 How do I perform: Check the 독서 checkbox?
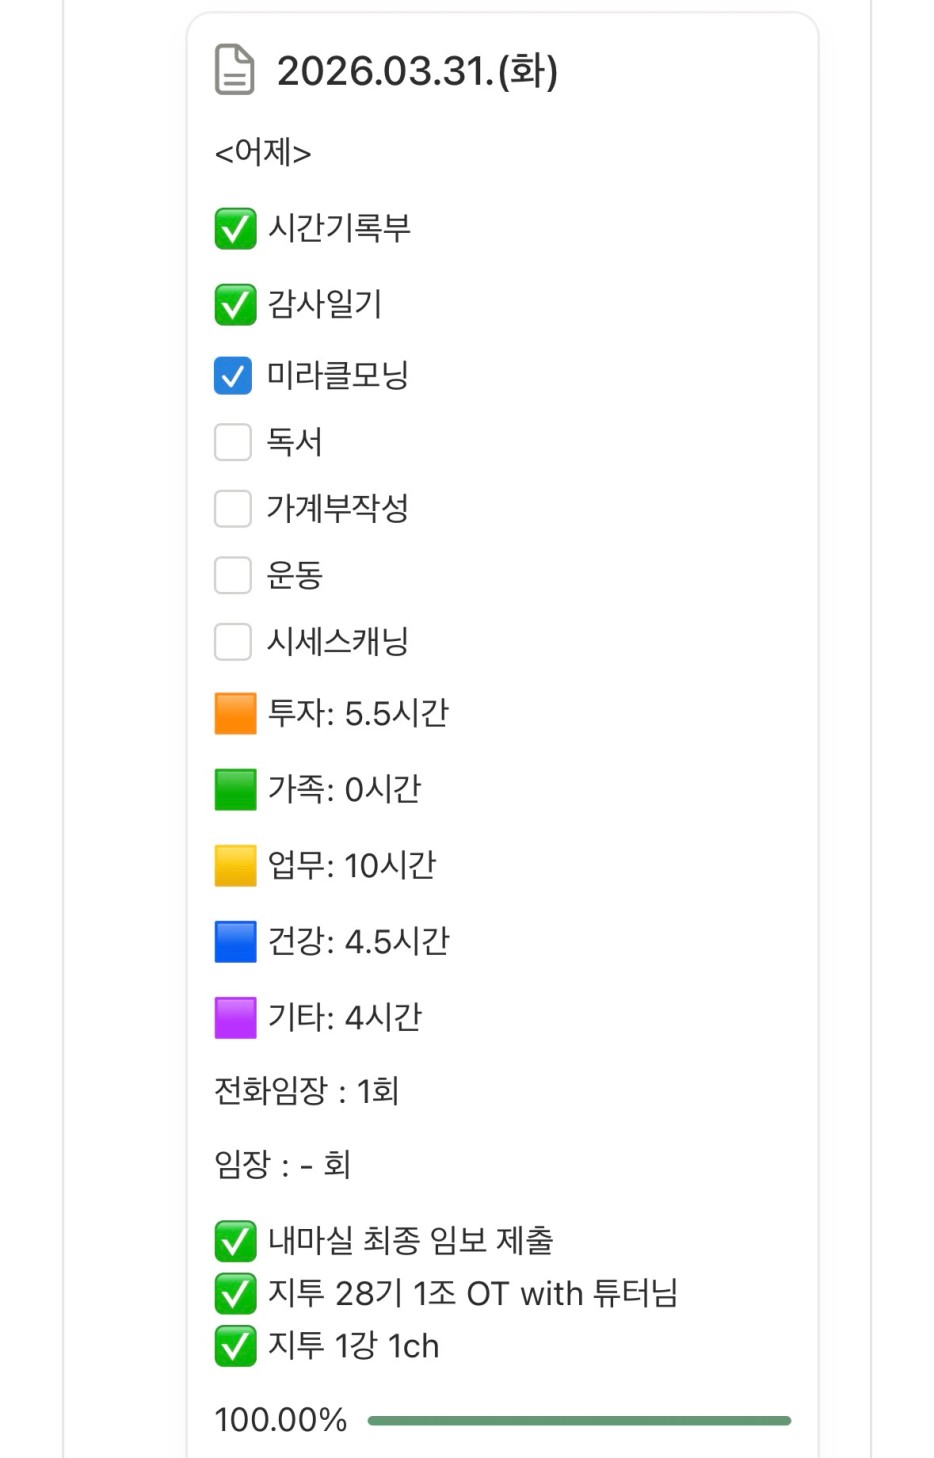pos(233,442)
